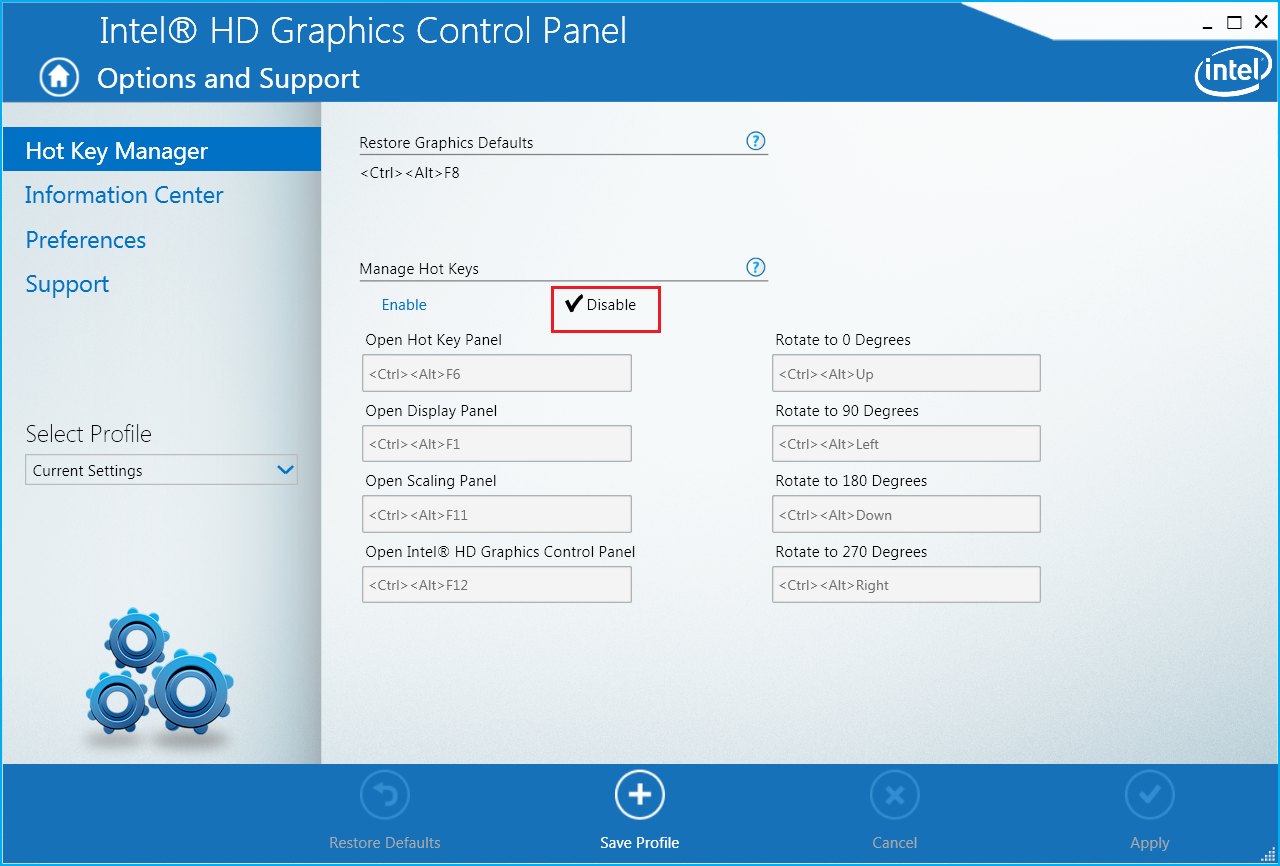Click the Cancel label at bottom

895,843
